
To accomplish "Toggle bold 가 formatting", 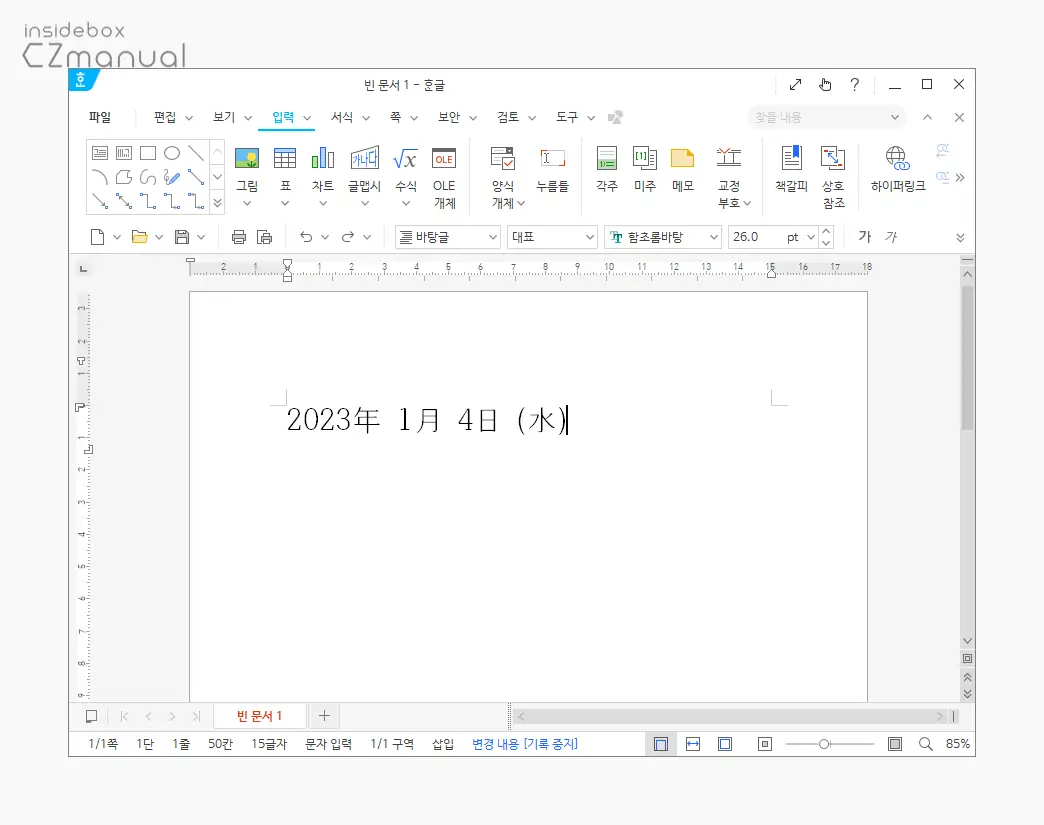I will pos(864,237).
